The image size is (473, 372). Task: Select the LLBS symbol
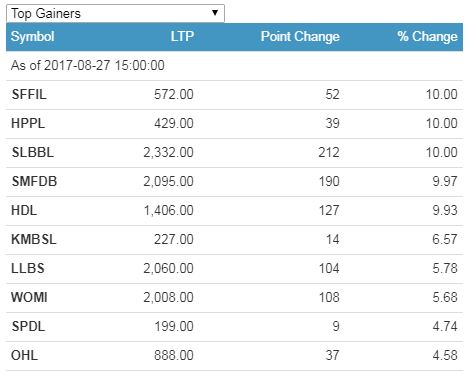[28, 268]
